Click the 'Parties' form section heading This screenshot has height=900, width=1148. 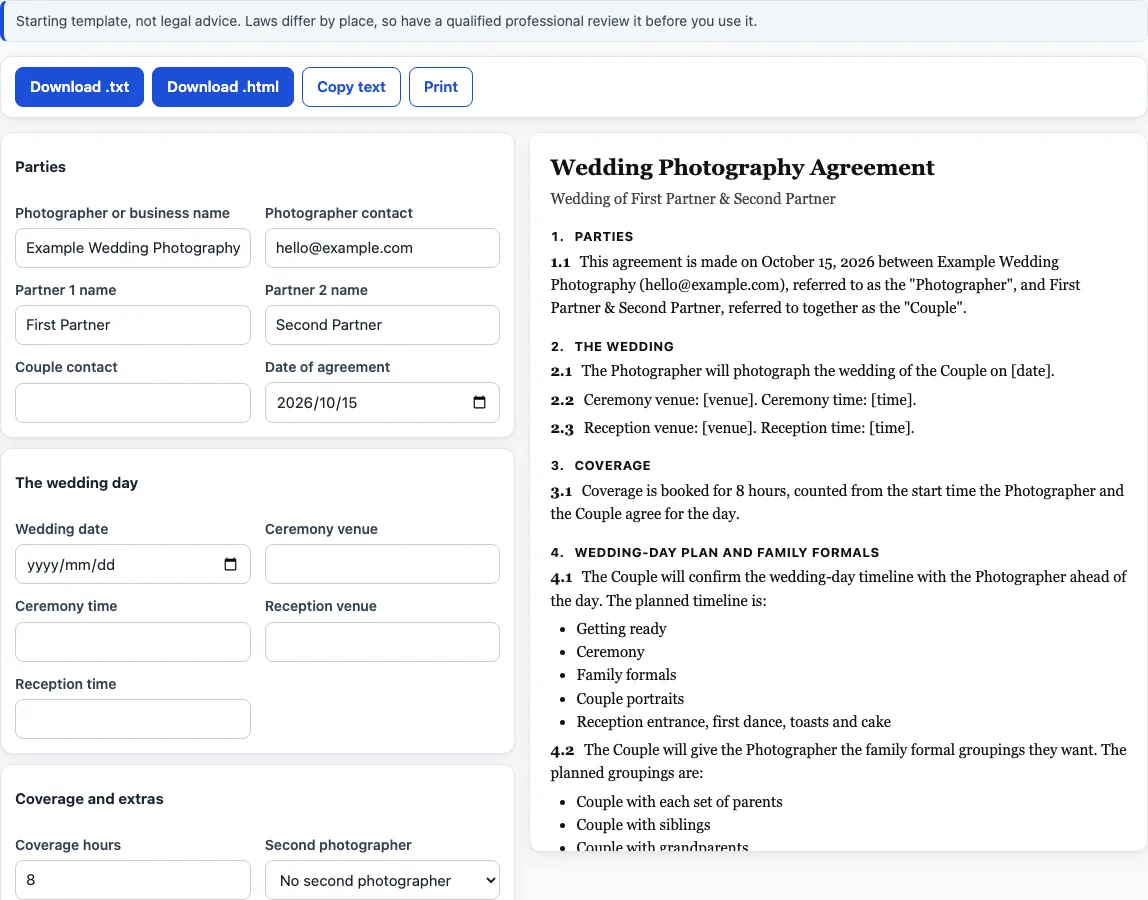(40, 167)
